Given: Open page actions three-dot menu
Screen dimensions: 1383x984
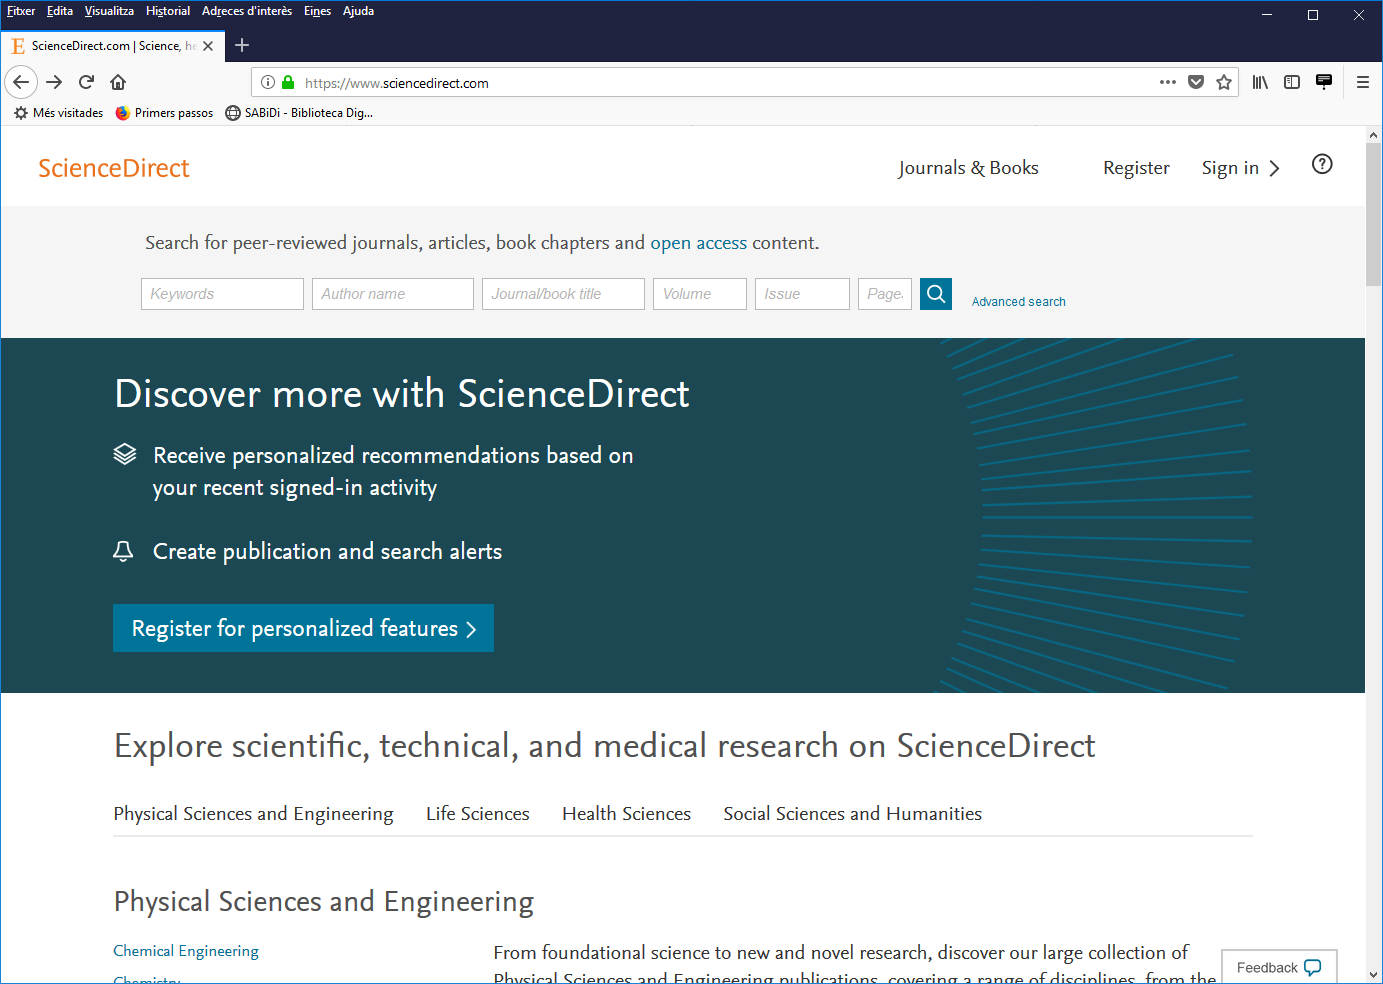Looking at the screenshot, I should click(1168, 82).
